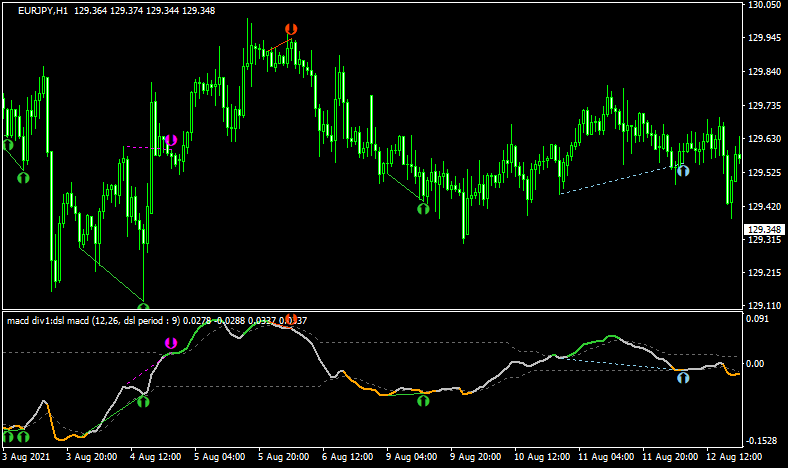Viewport: 788px width, 468px height.
Task: Click the green up arrow near the 129.525 level on 3 Aug
Action: click(23, 177)
